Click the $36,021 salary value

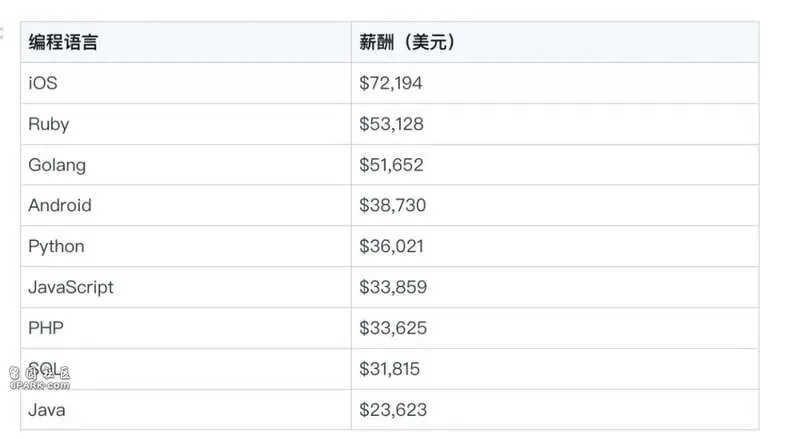click(391, 246)
